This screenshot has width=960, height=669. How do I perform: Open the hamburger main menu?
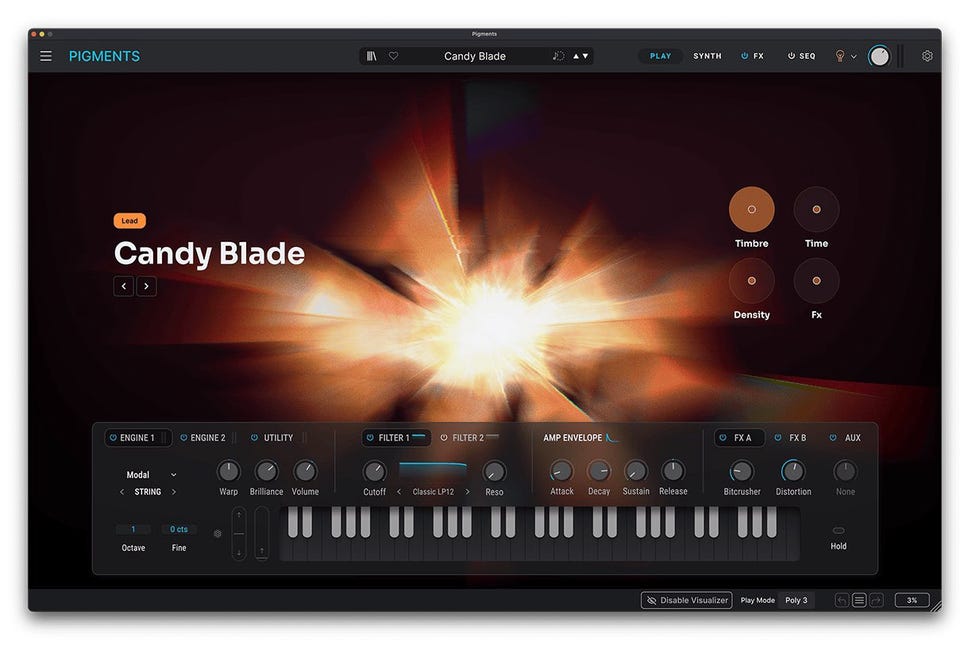click(46, 56)
